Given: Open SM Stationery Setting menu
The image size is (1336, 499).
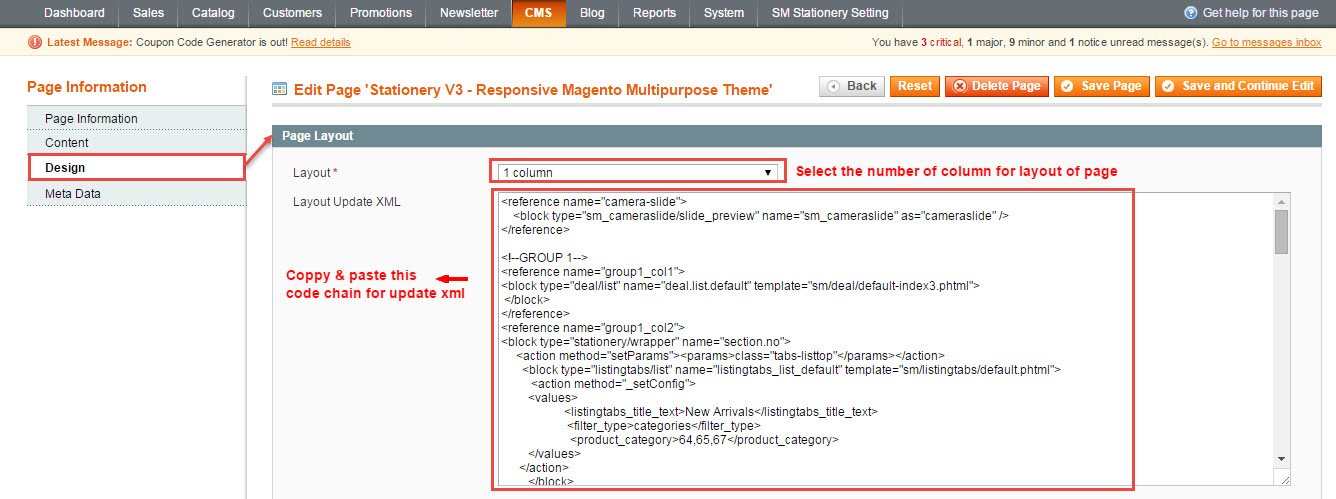Looking at the screenshot, I should (830, 13).
